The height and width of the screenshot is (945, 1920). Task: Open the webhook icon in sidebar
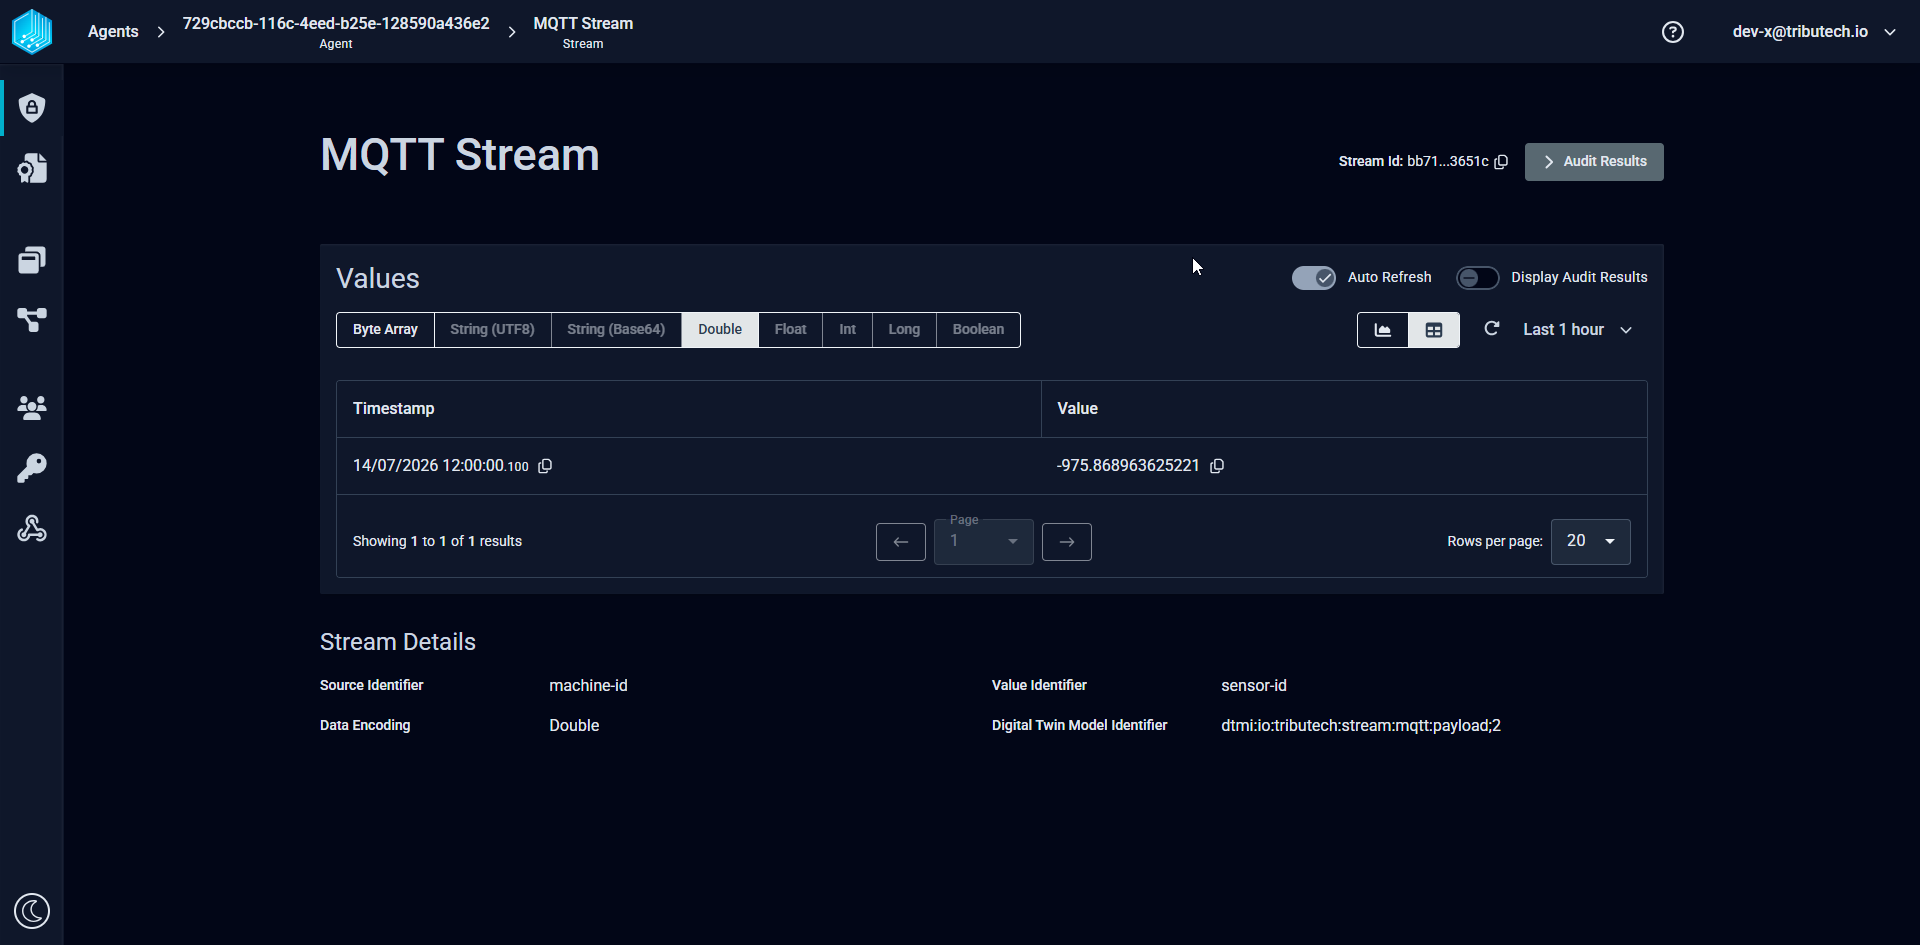coord(32,528)
